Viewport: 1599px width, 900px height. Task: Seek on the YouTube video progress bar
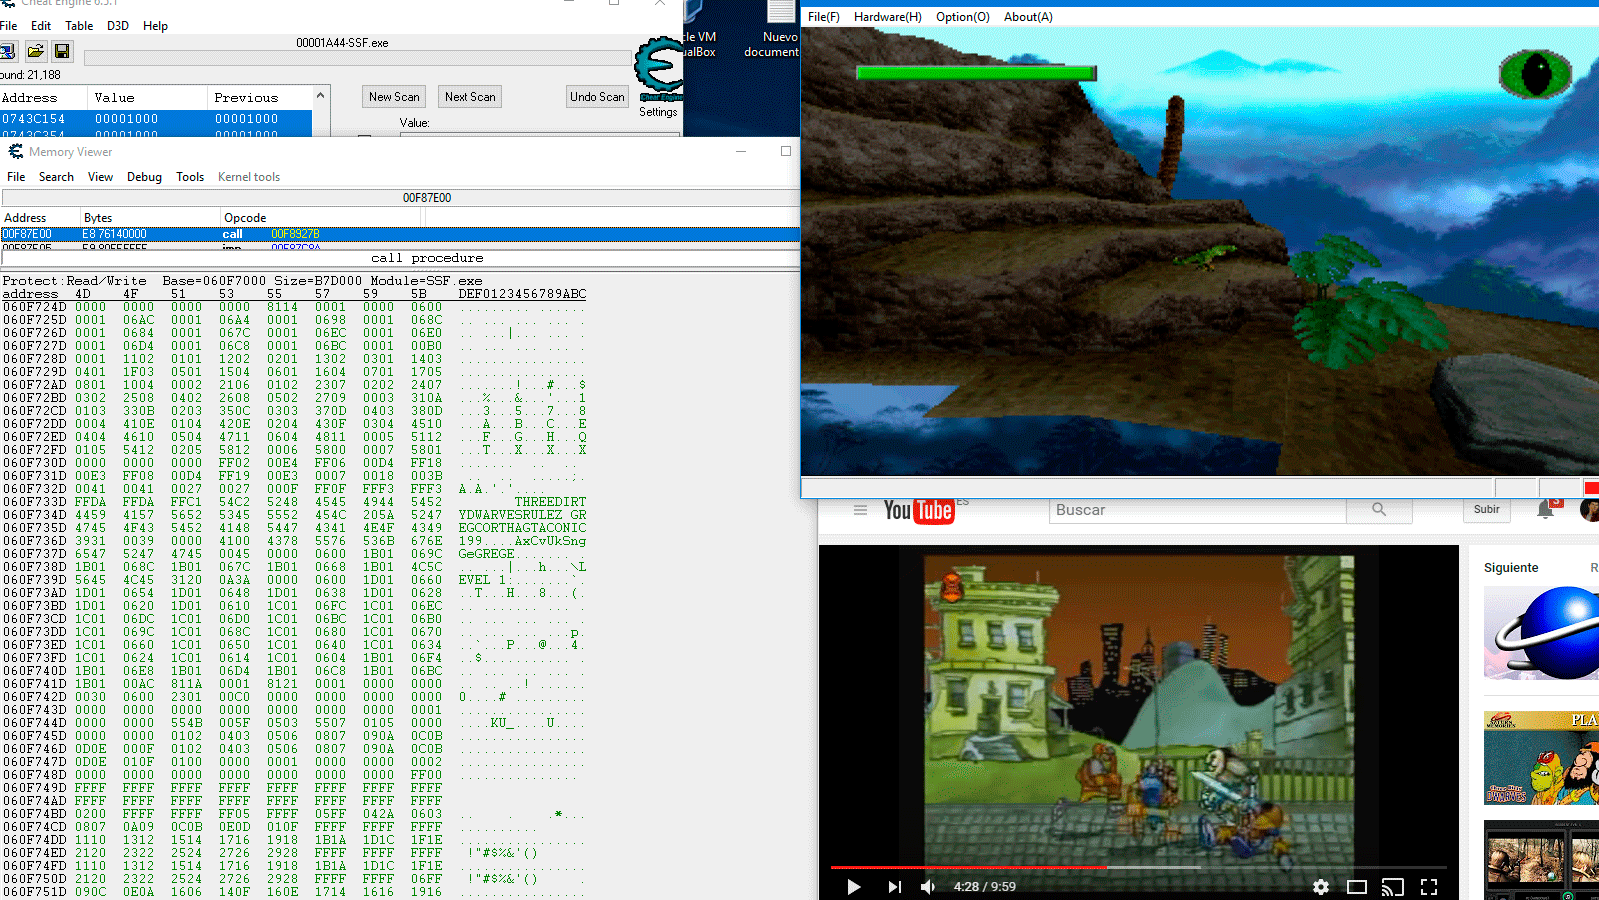[x=1139, y=867]
